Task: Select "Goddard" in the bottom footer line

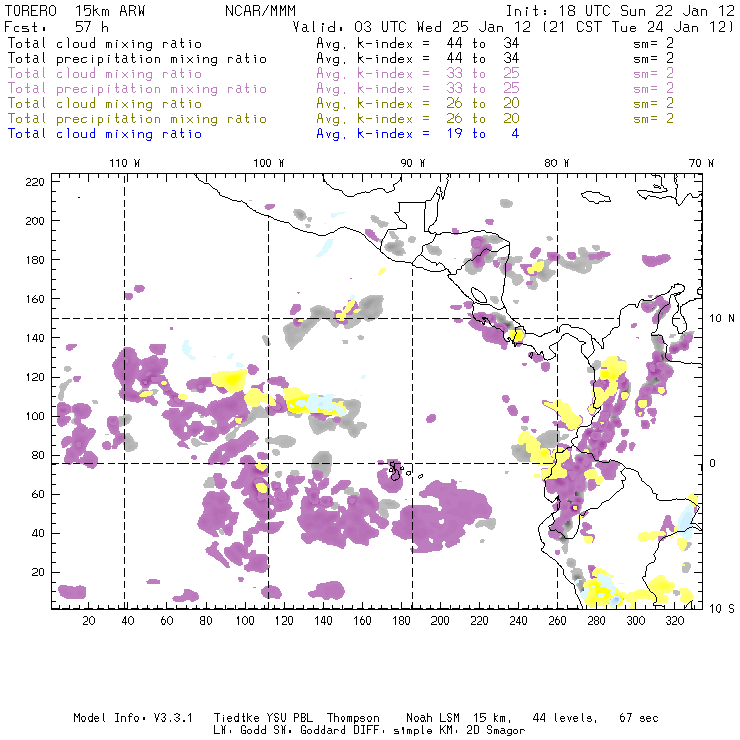Action: click(x=323, y=731)
